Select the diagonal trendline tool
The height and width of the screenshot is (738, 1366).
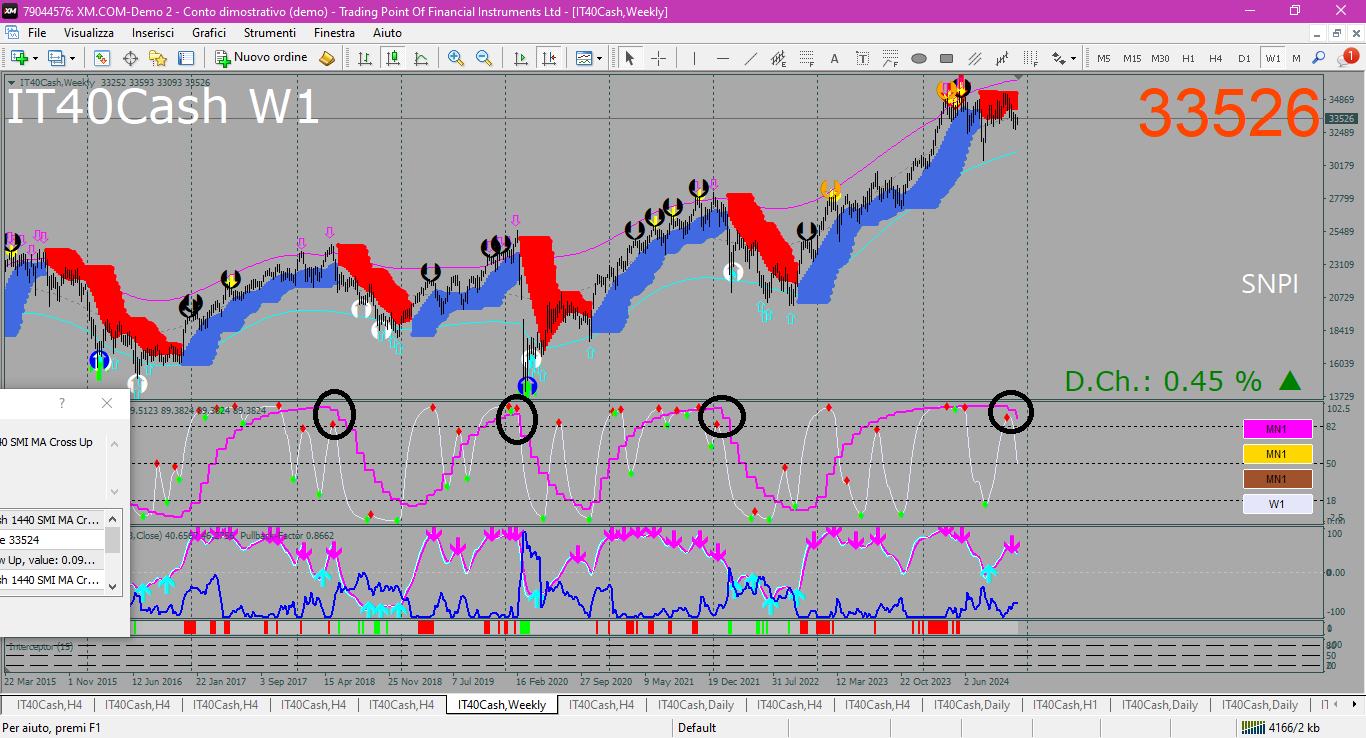tap(750, 58)
